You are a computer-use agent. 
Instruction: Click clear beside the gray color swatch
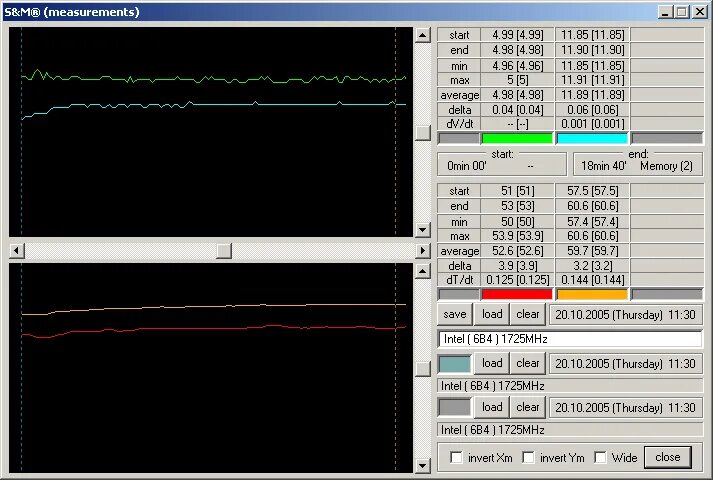click(x=527, y=407)
